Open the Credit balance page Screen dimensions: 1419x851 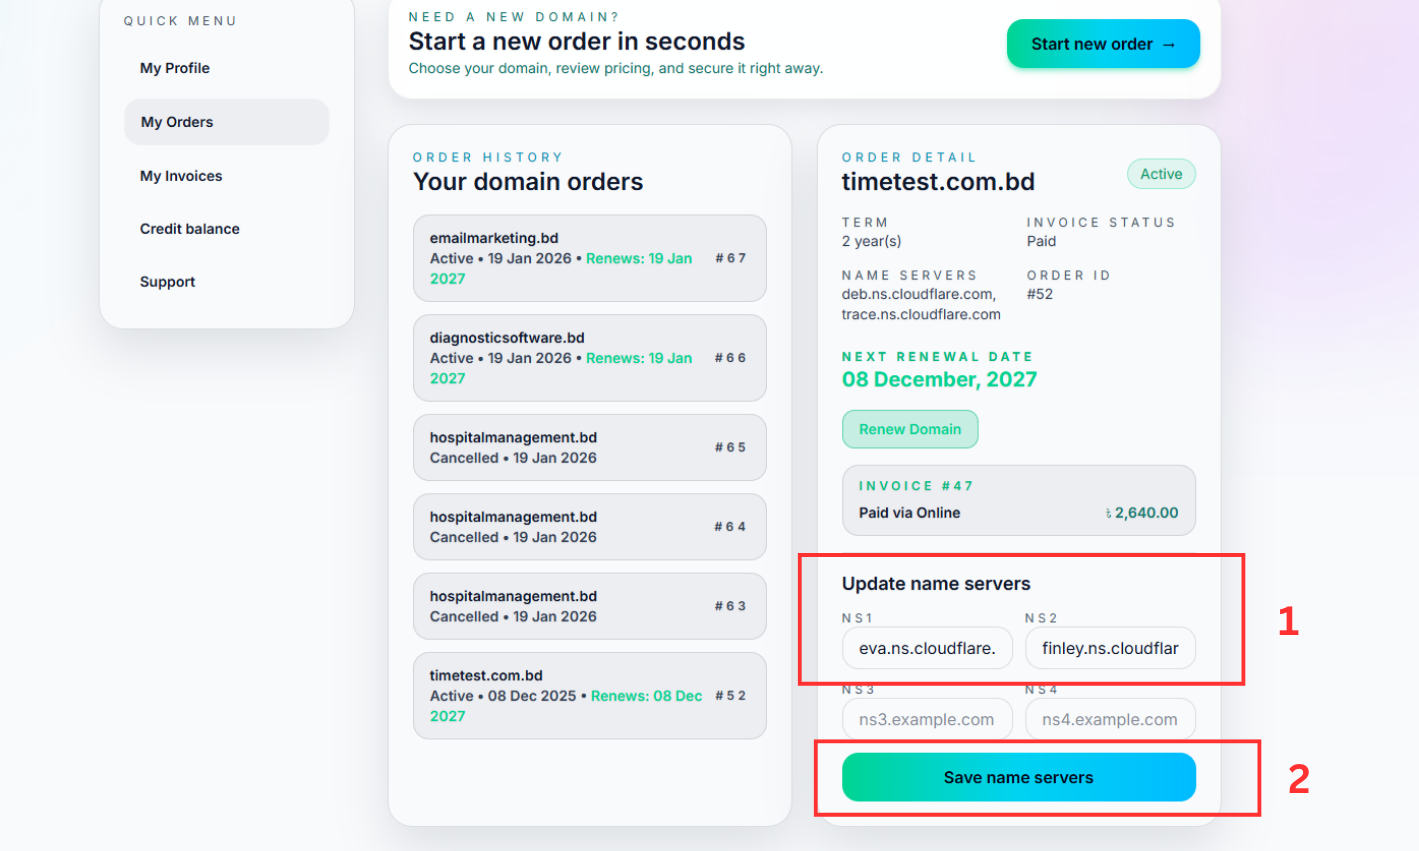pyautogui.click(x=189, y=228)
